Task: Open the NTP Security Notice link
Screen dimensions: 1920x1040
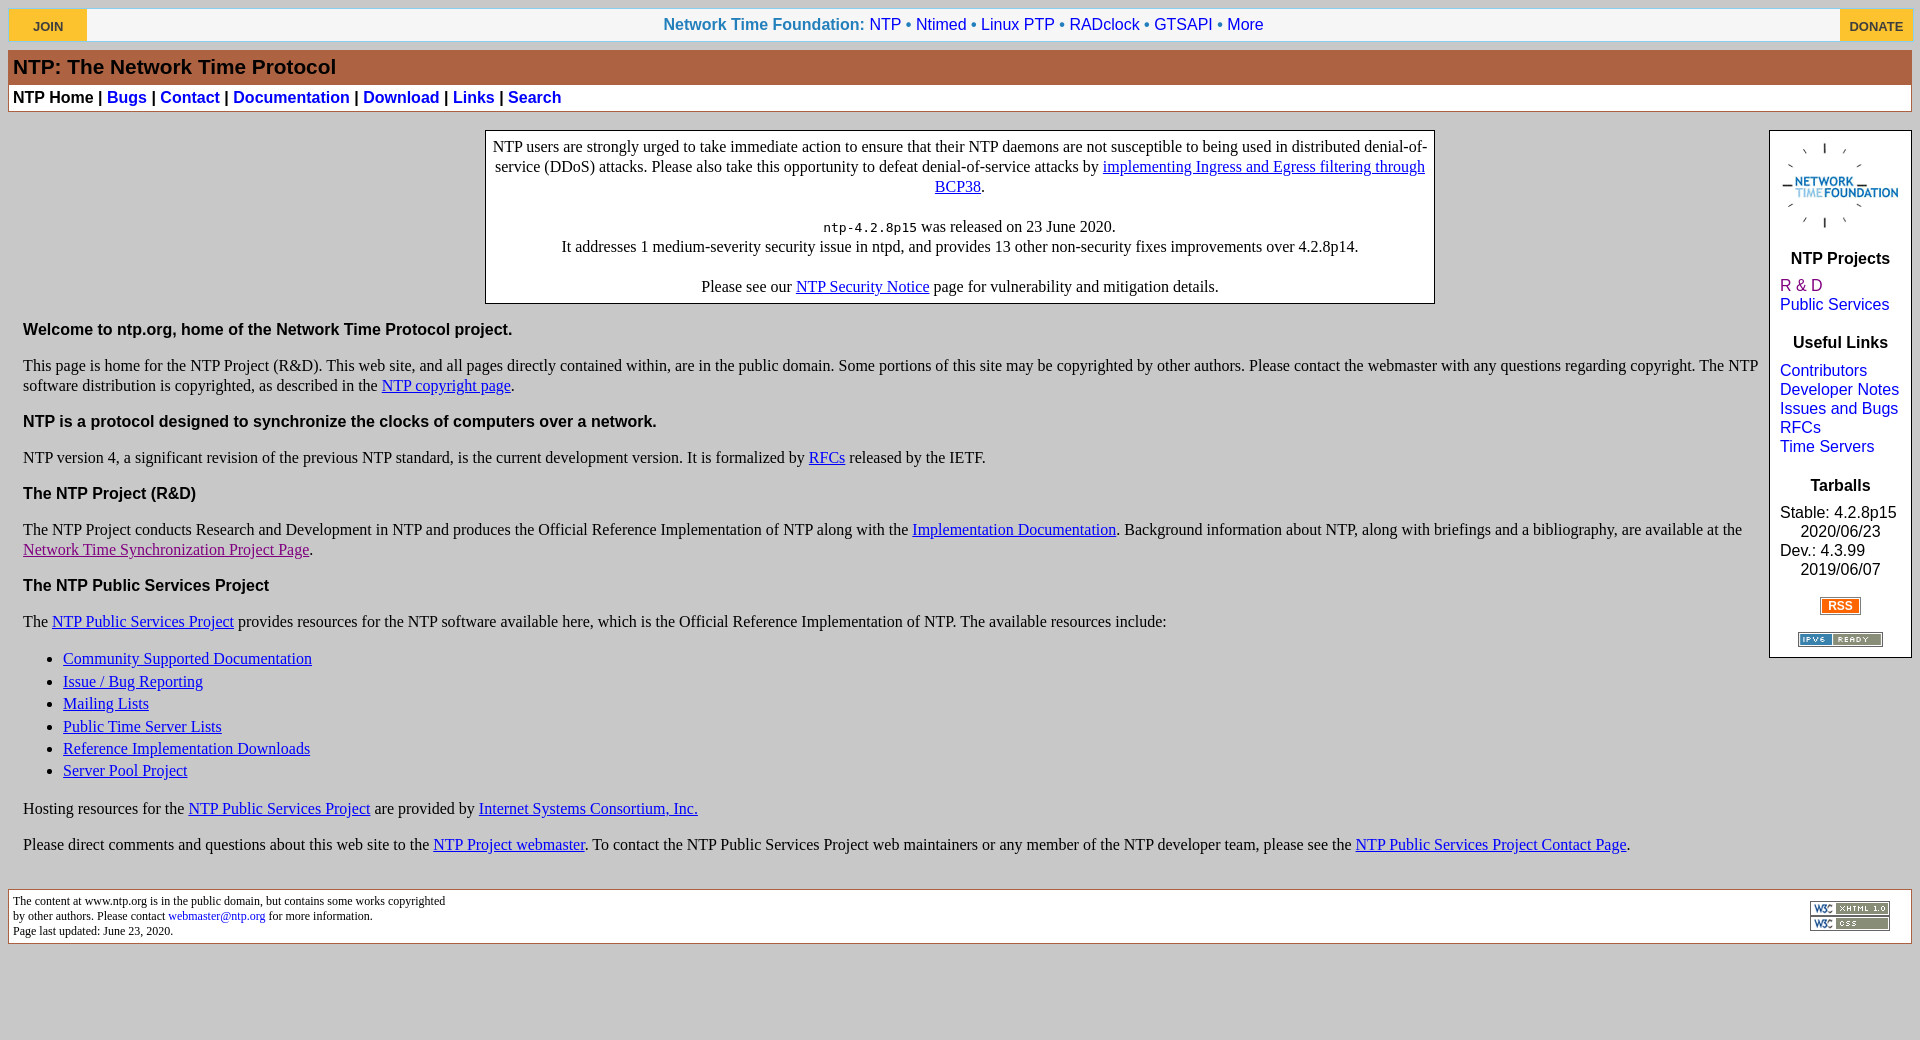Action: [862, 287]
